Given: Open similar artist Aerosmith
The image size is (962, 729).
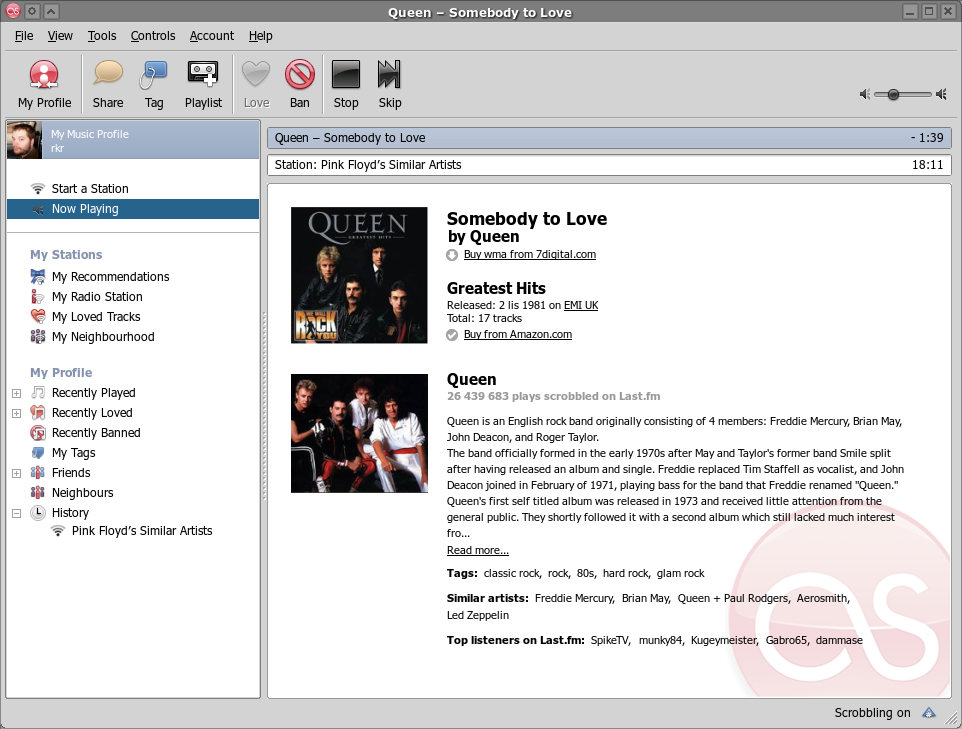Looking at the screenshot, I should [822, 598].
